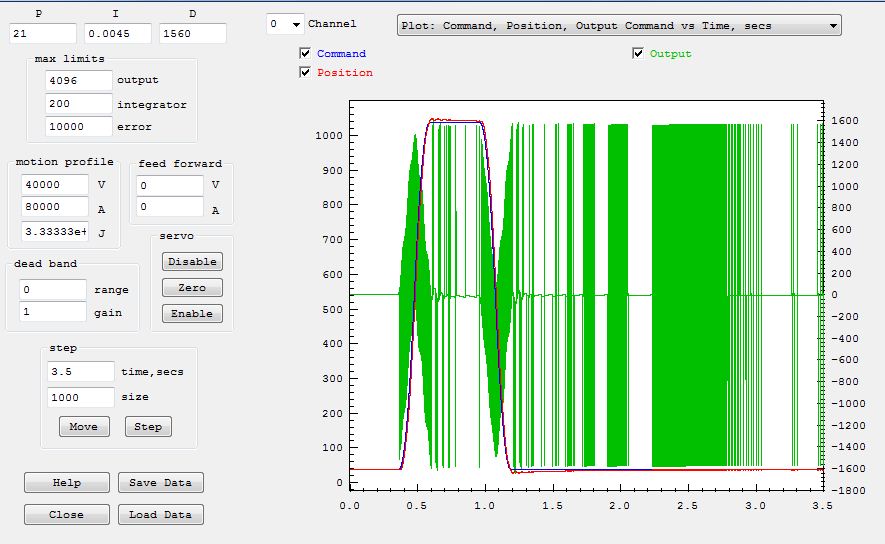Click the servo Disable button

pos(192,261)
